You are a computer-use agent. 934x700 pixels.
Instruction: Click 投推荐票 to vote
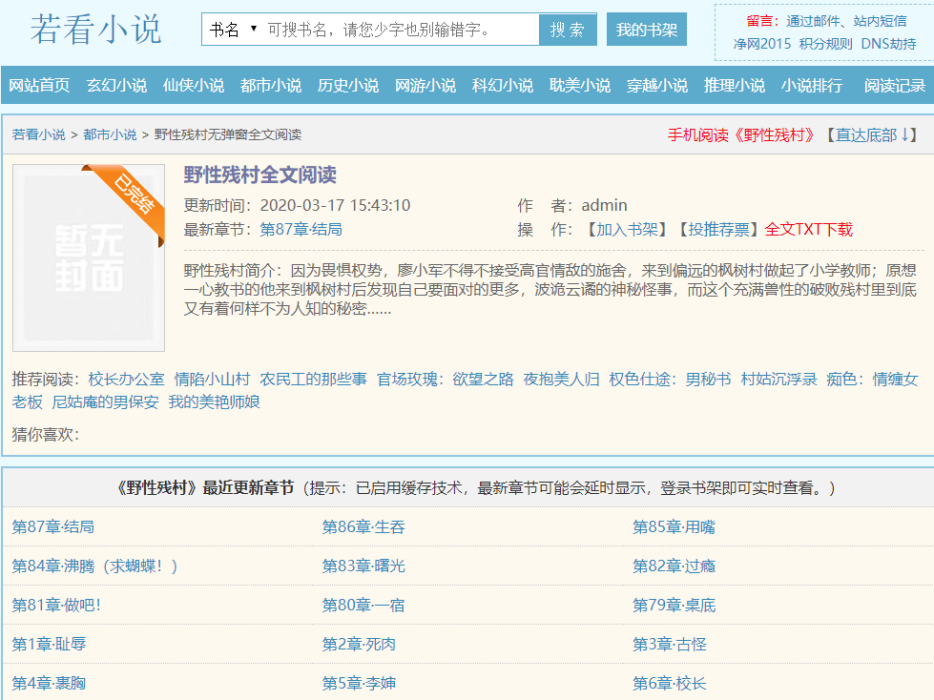coord(719,229)
